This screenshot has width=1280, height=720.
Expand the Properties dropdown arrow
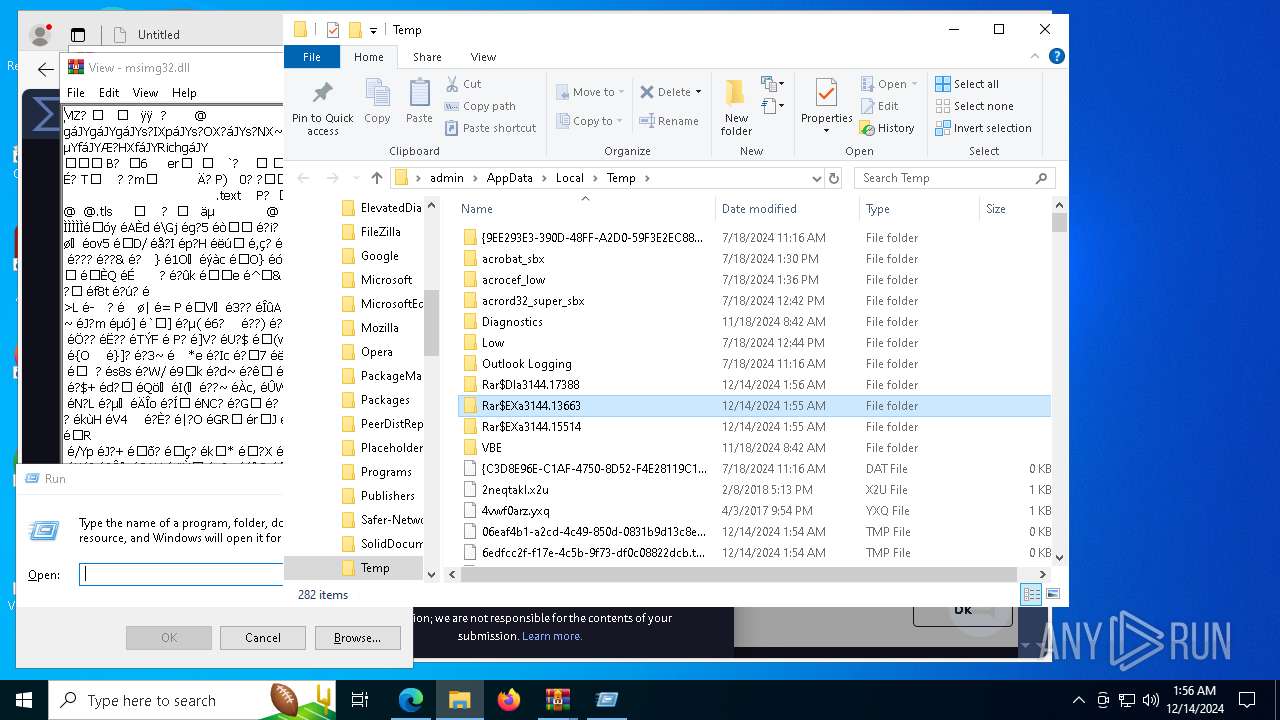(826, 131)
